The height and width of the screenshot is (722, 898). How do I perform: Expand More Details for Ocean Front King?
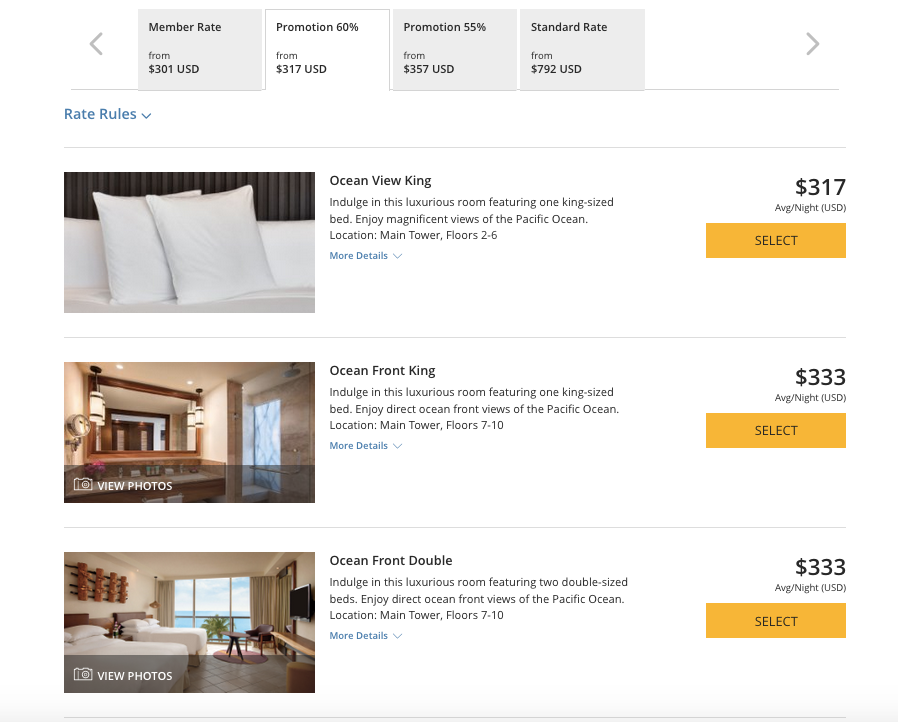click(x=365, y=446)
